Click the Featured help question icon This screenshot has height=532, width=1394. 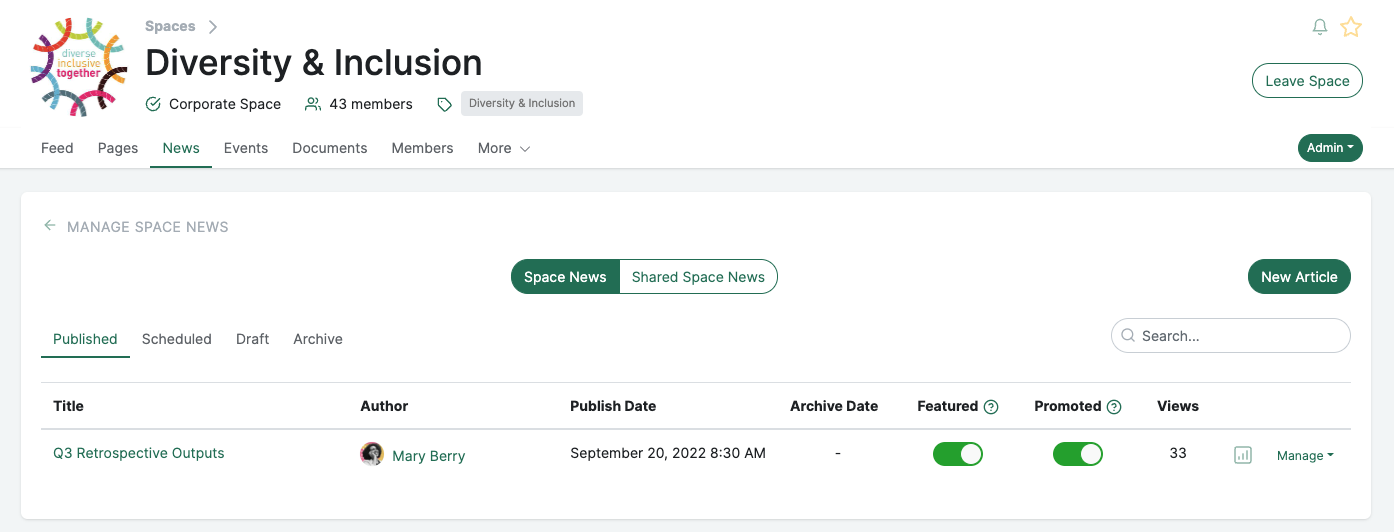[991, 407]
